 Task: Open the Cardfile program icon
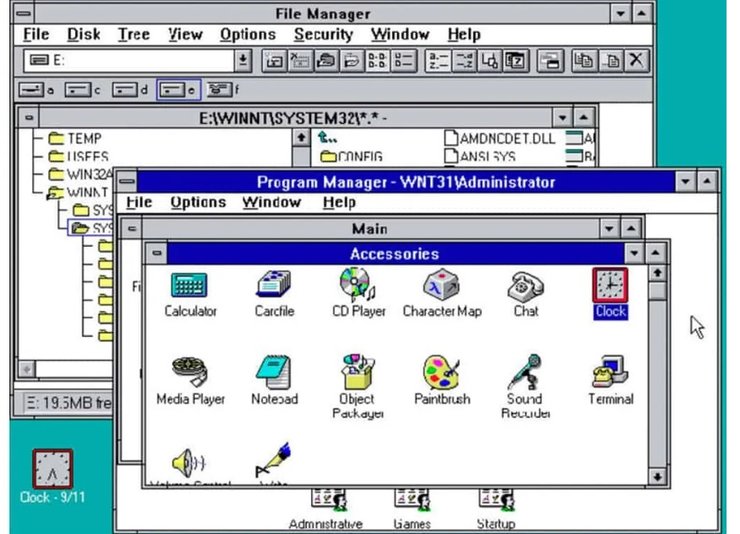pos(274,284)
